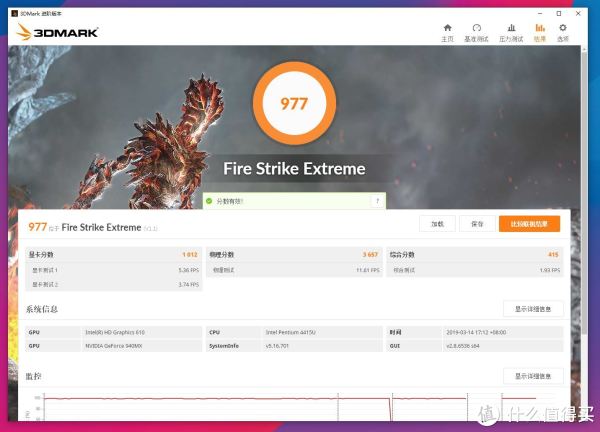
Task: Show details button beside 监控
Action: coord(533,376)
